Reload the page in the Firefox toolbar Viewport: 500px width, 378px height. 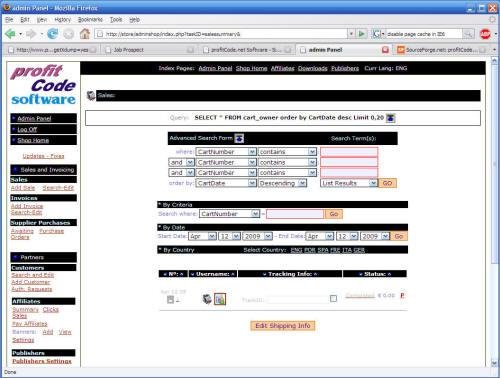point(52,34)
